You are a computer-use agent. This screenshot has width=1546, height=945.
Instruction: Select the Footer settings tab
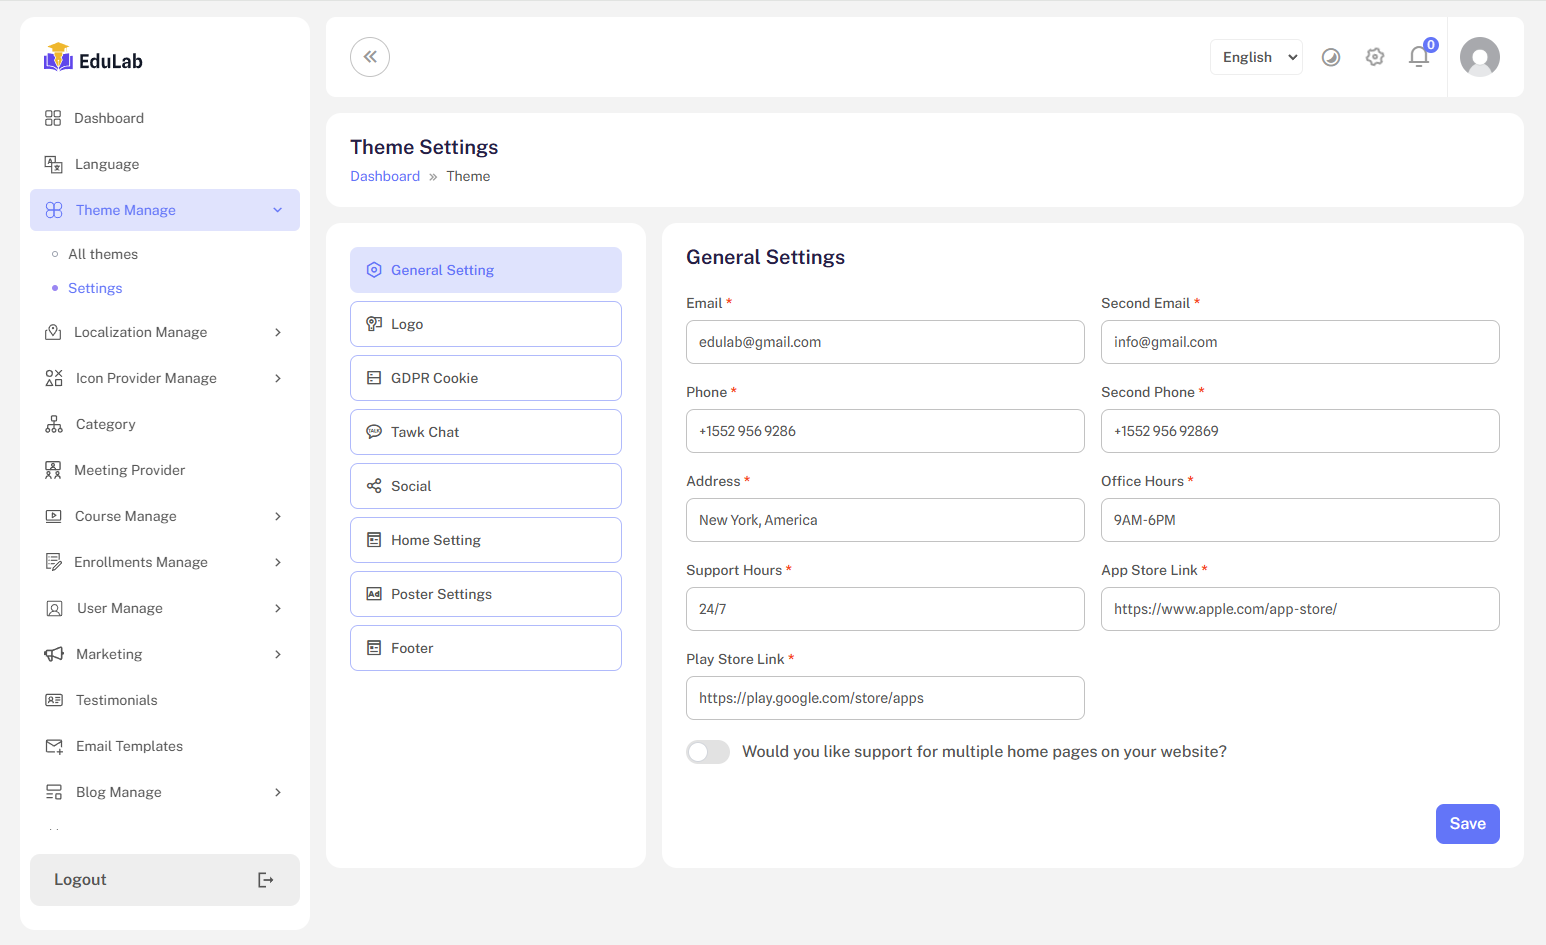(x=486, y=648)
